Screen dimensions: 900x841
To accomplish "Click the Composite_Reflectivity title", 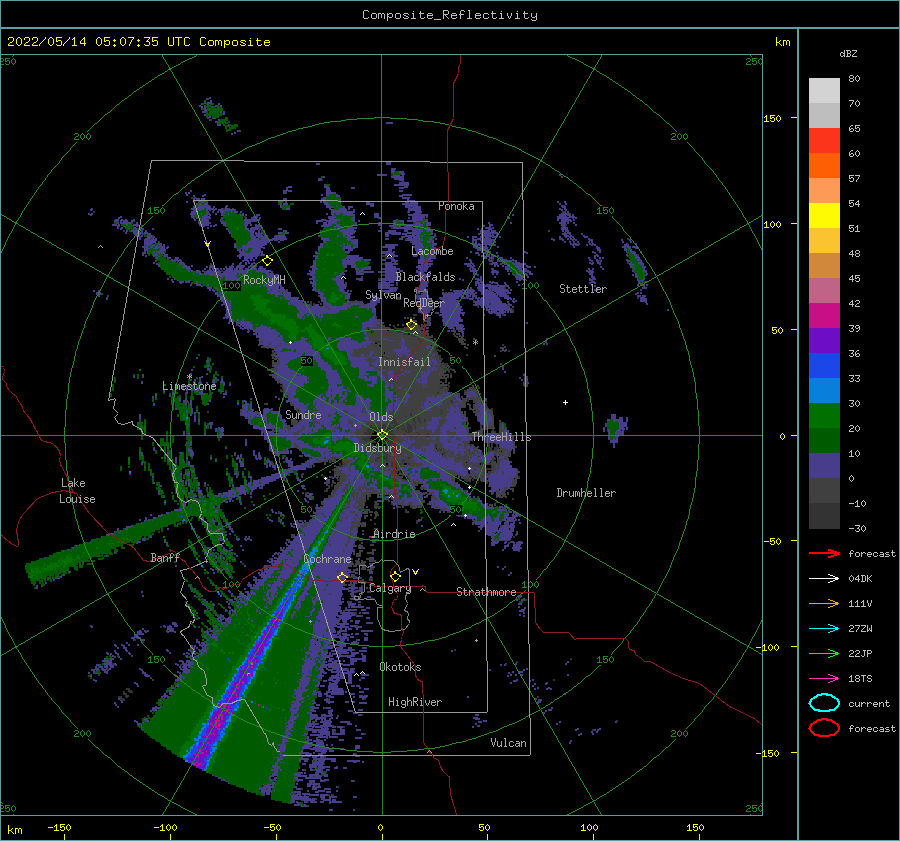I will pyautogui.click(x=450, y=15).
